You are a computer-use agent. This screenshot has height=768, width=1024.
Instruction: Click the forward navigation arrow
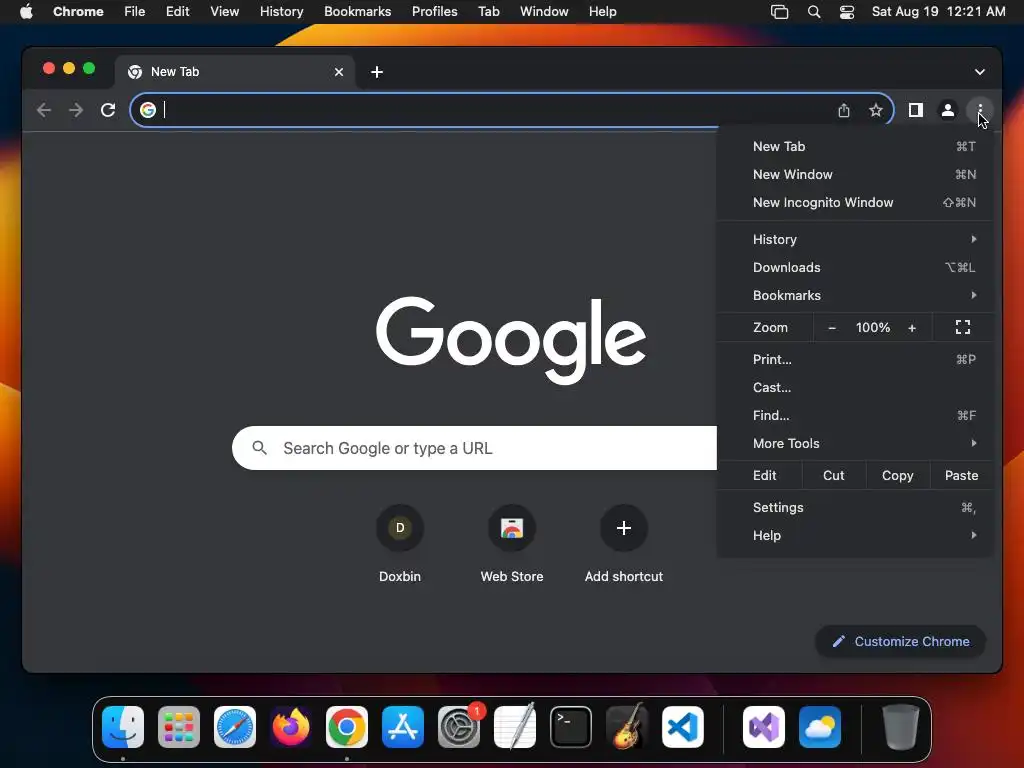(x=76, y=110)
